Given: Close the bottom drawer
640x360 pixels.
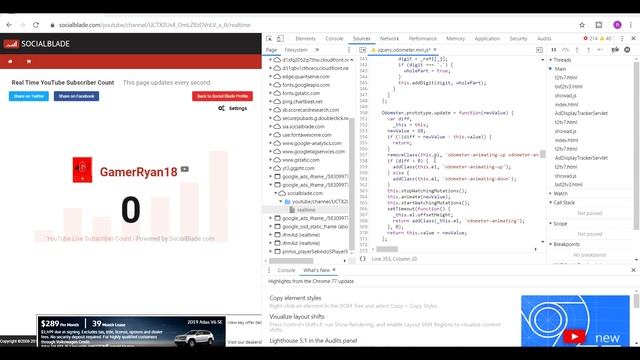Looking at the screenshot, I should tap(633, 270).
